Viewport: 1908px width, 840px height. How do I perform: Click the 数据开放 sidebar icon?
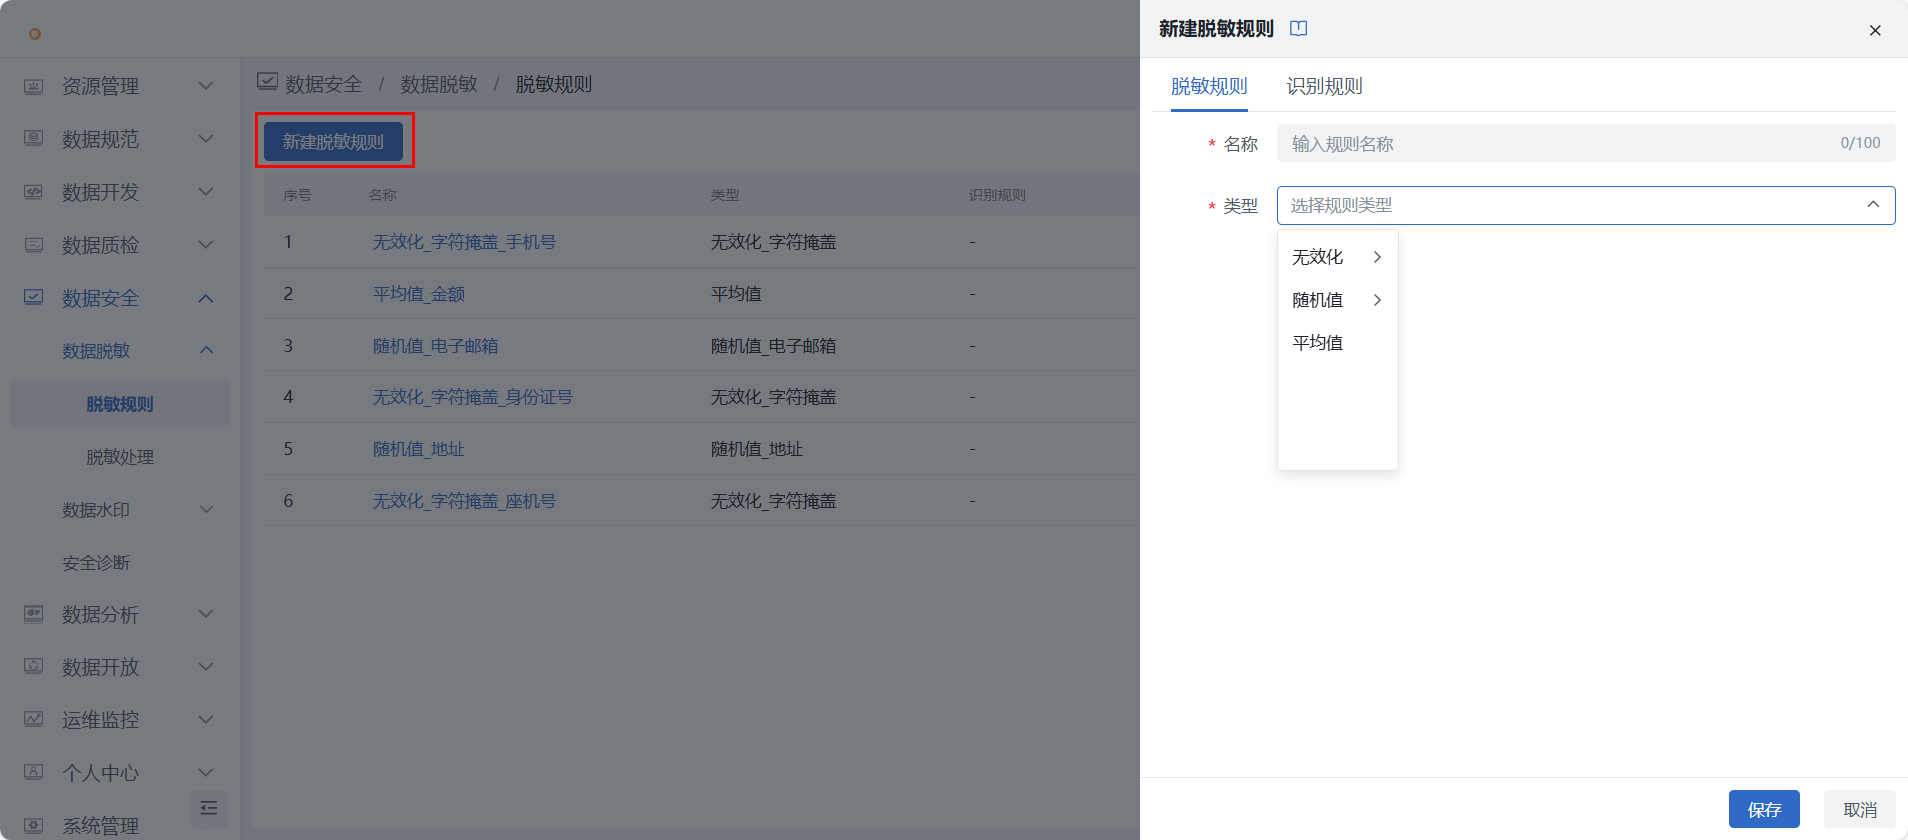click(33, 667)
